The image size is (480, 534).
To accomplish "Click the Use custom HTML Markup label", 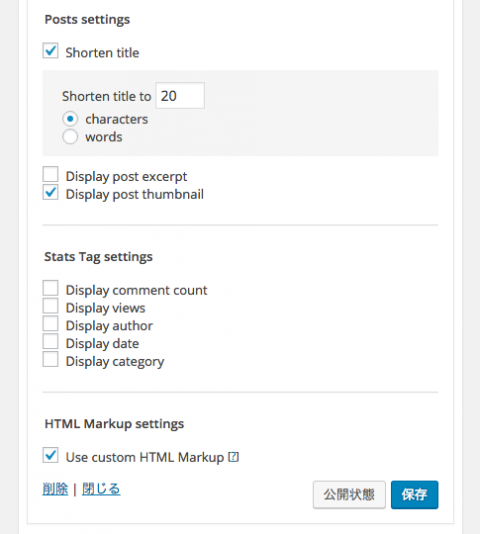I will (x=145, y=457).
